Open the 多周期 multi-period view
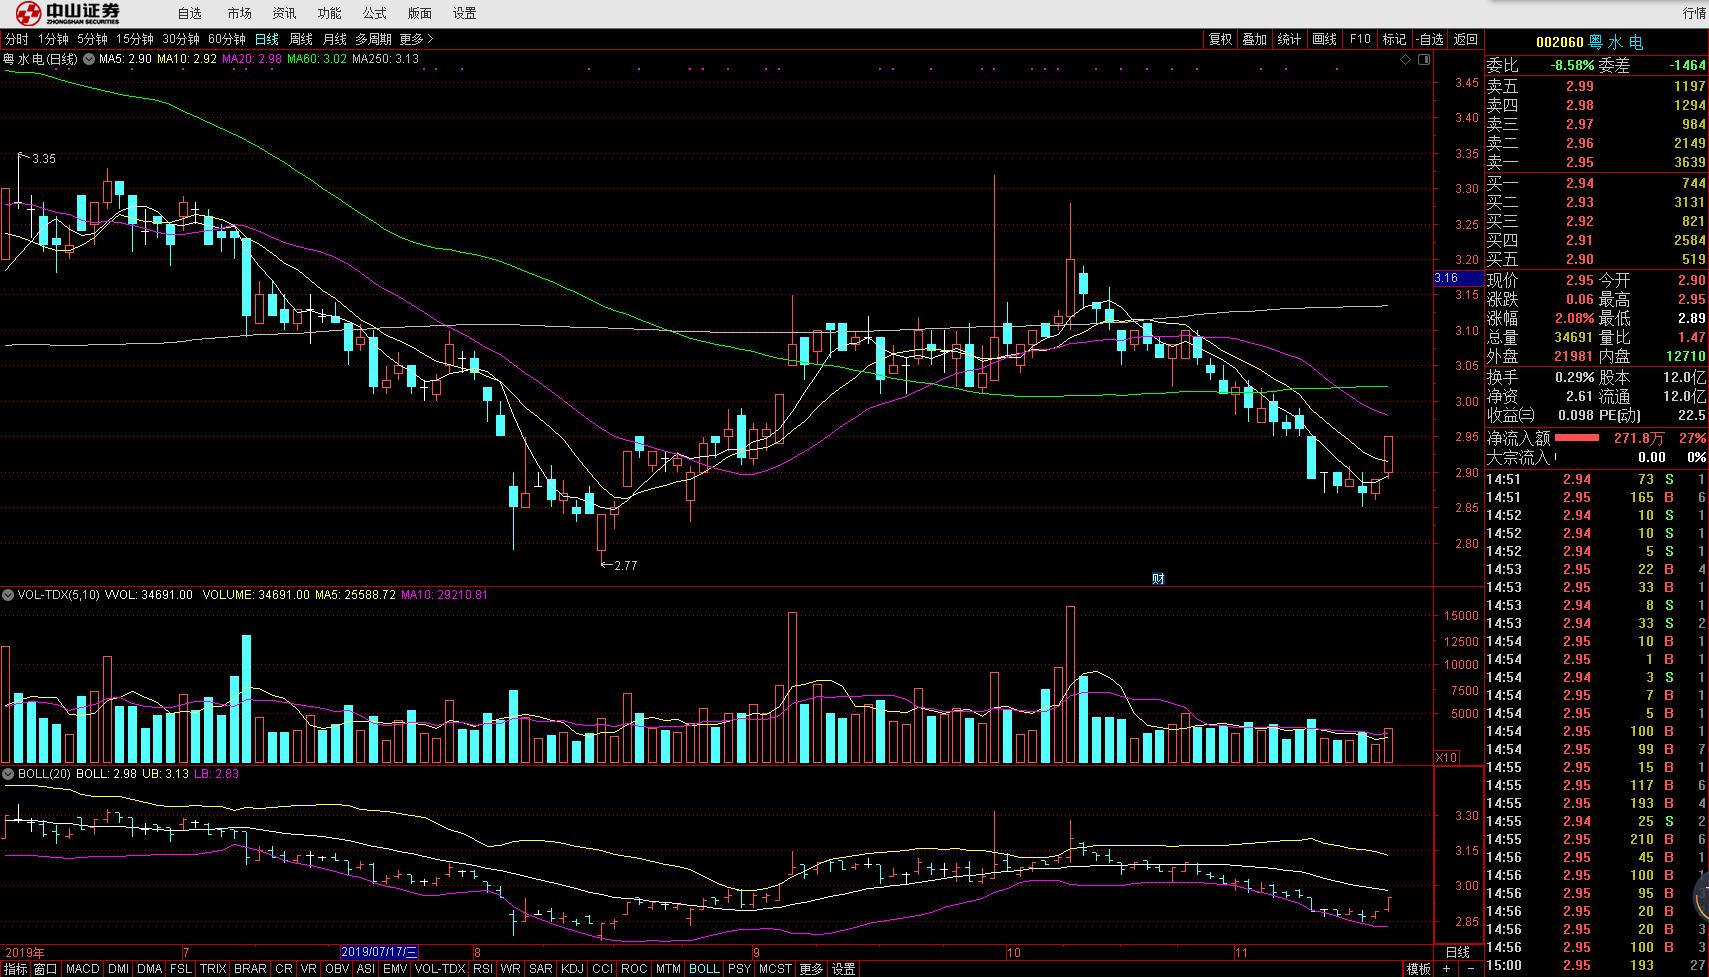1709x977 pixels. coord(374,39)
